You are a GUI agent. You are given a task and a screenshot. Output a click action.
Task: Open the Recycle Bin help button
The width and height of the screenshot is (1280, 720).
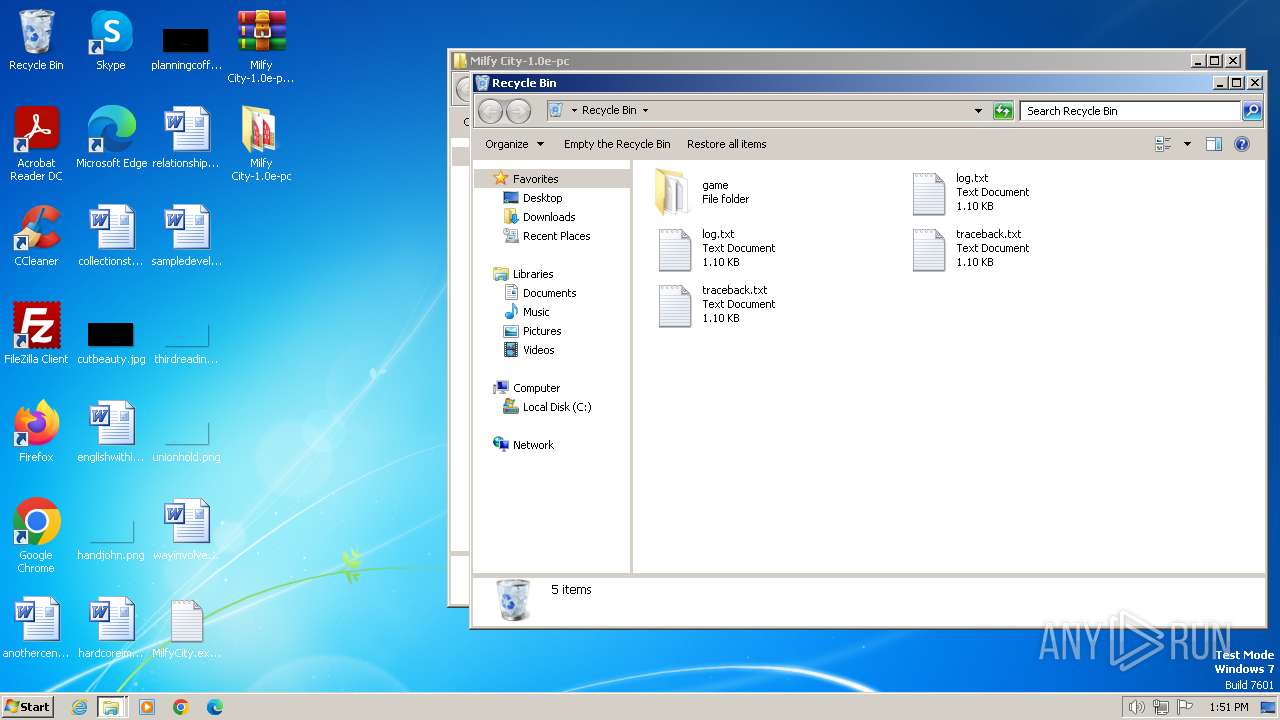click(x=1241, y=144)
